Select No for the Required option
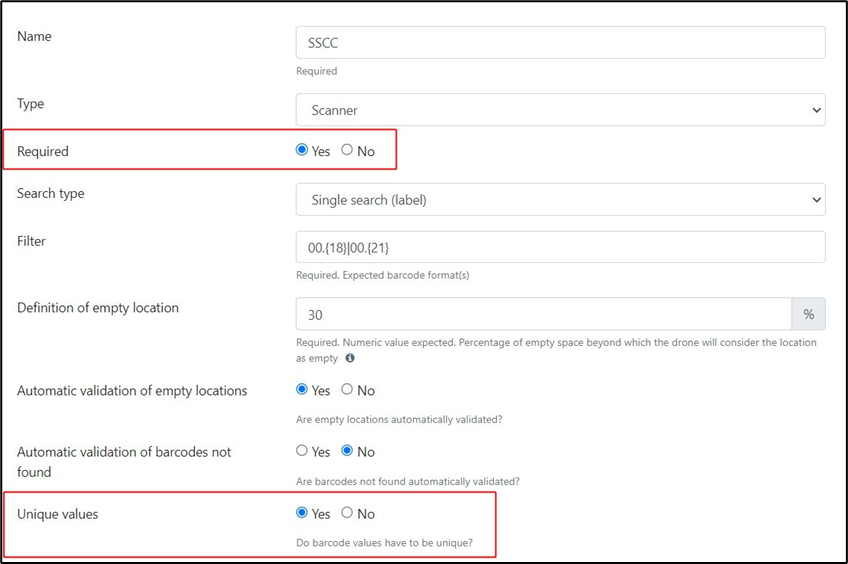This screenshot has height=564, width=848. 347,150
